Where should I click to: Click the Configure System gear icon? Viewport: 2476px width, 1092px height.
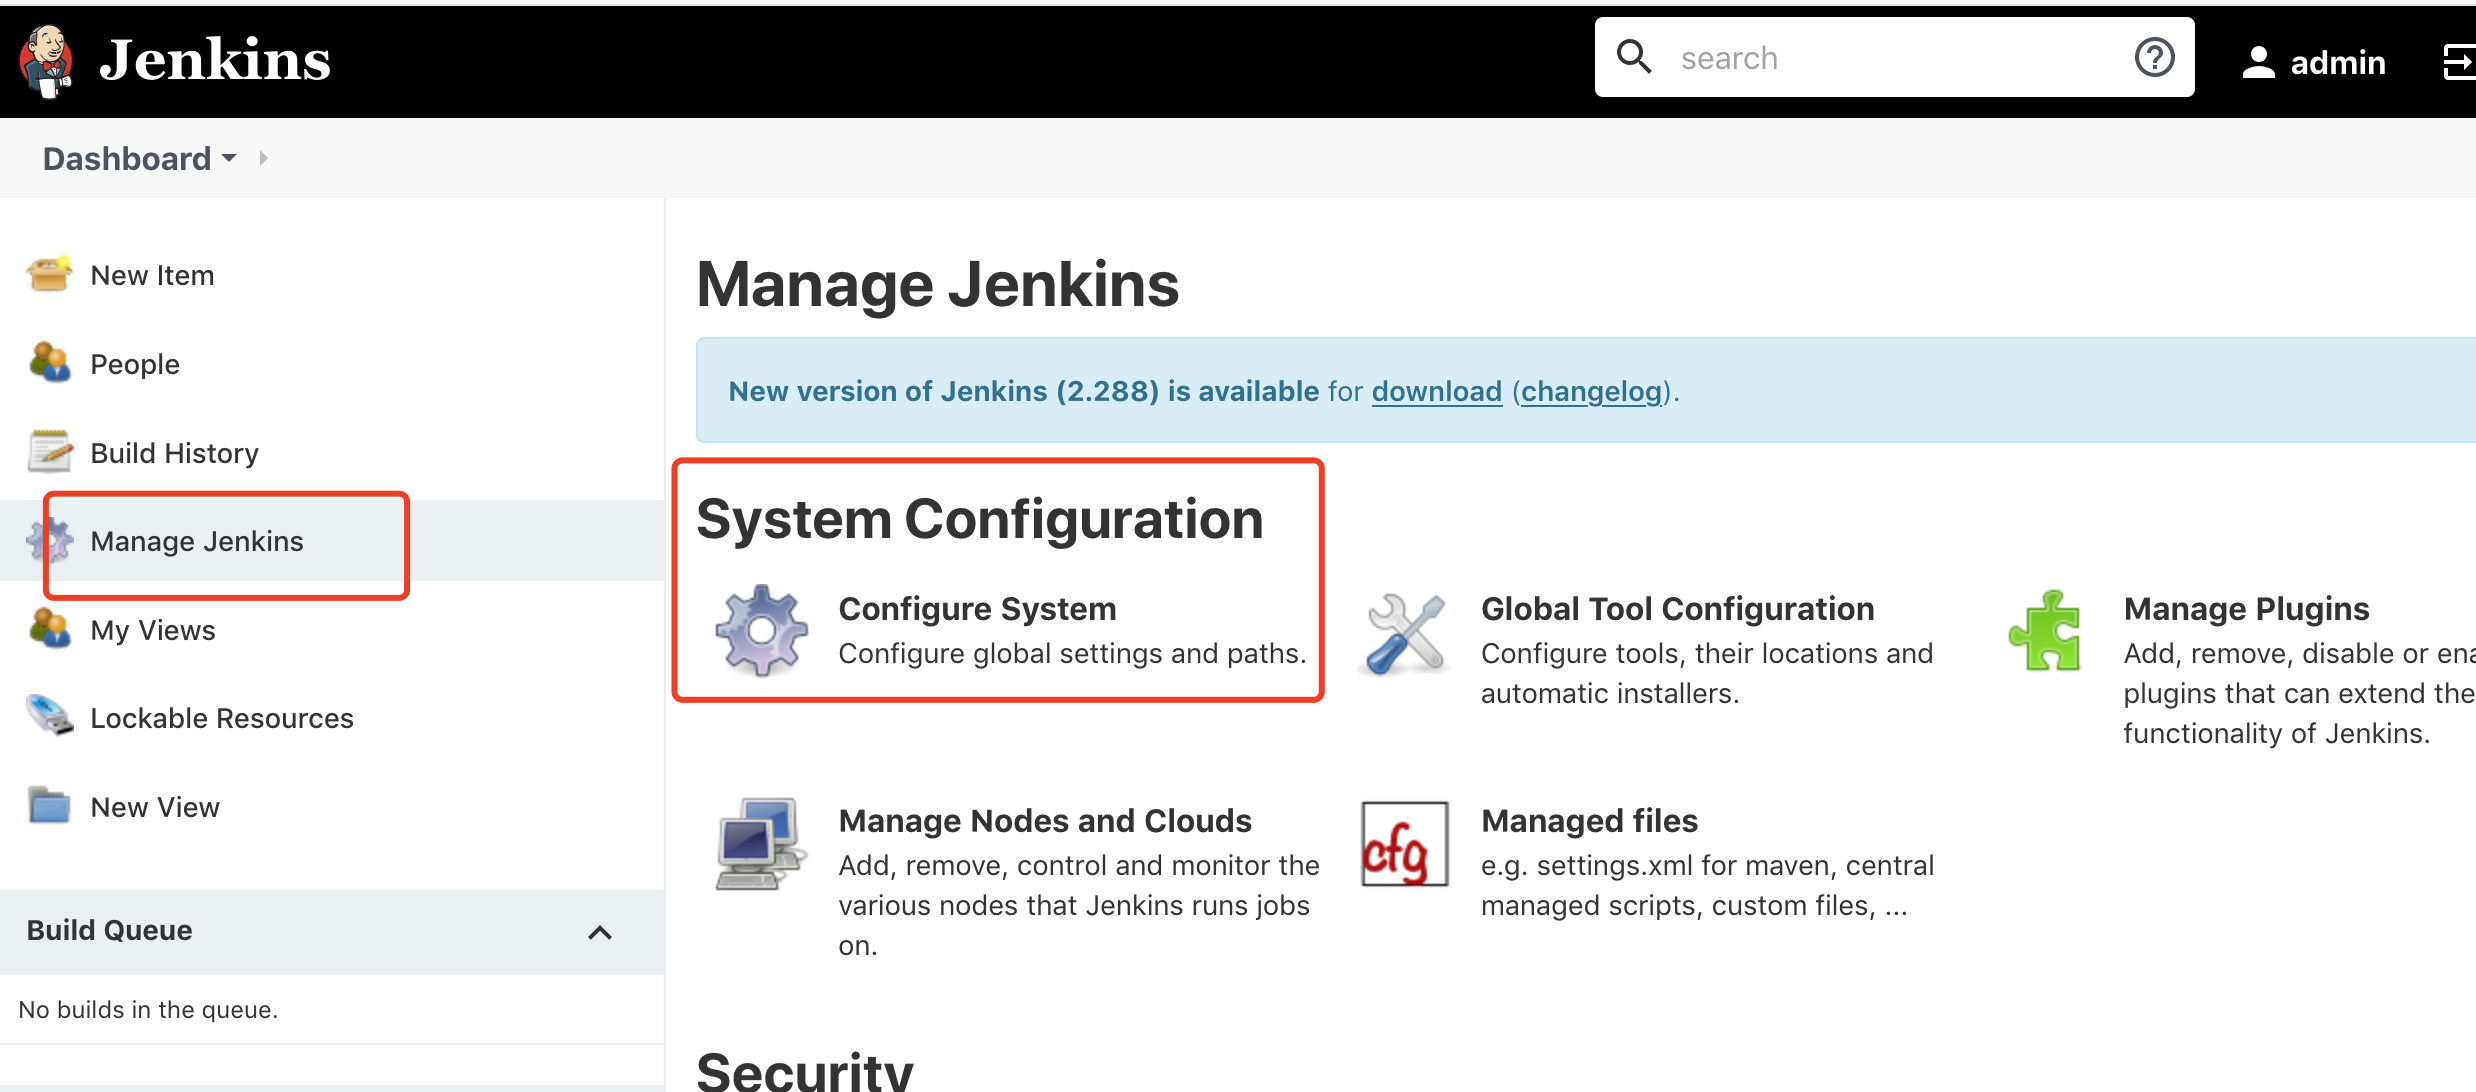pyautogui.click(x=761, y=630)
